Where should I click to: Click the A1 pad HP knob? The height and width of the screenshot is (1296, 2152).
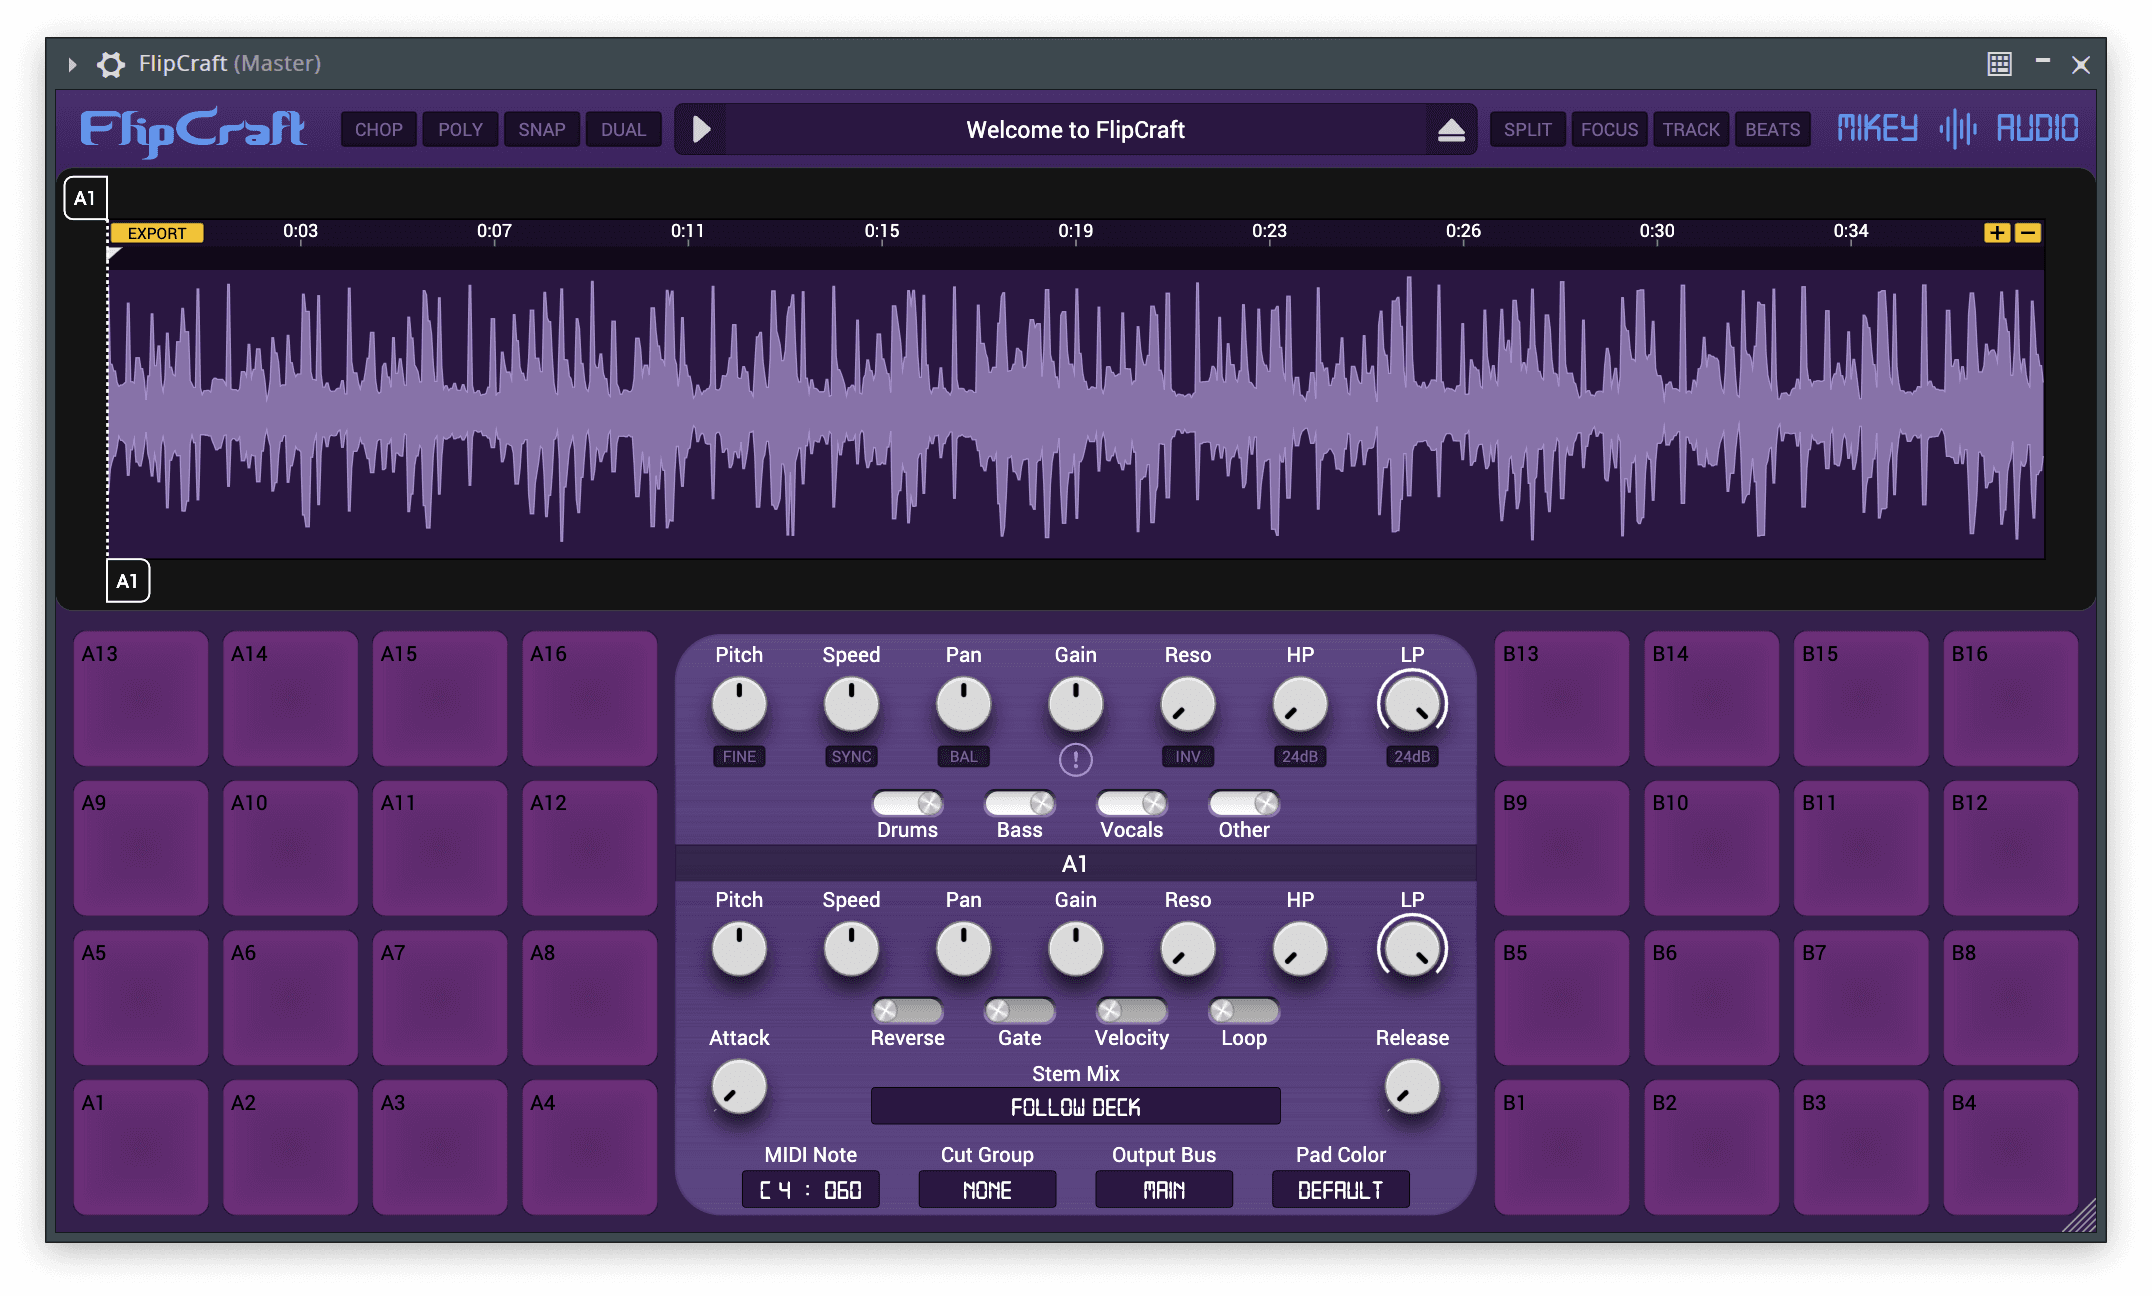tap(1300, 950)
